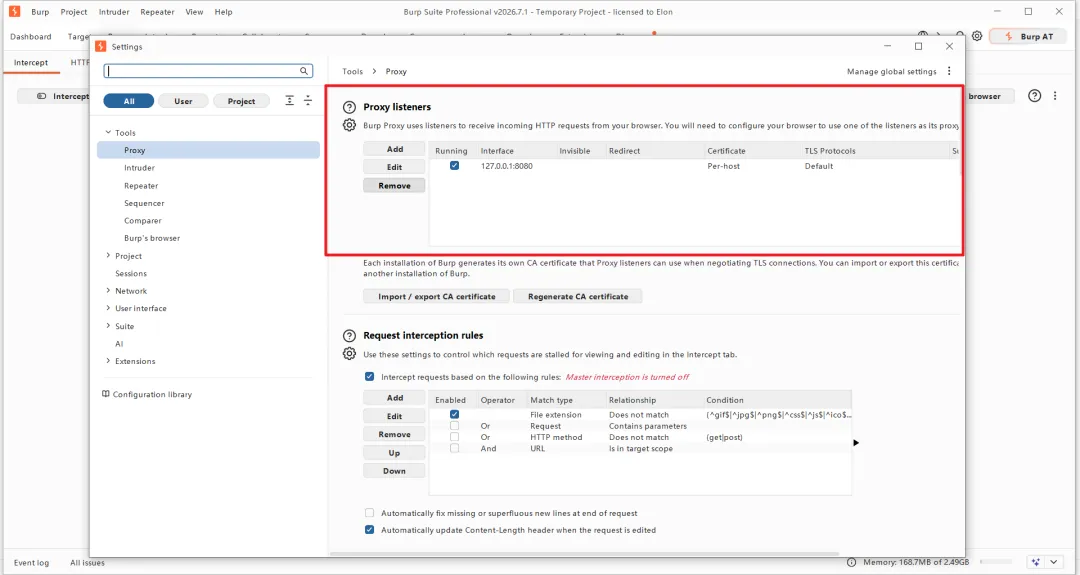Toggle the Intercept switch in main window
1080x575 pixels.
click(41, 96)
